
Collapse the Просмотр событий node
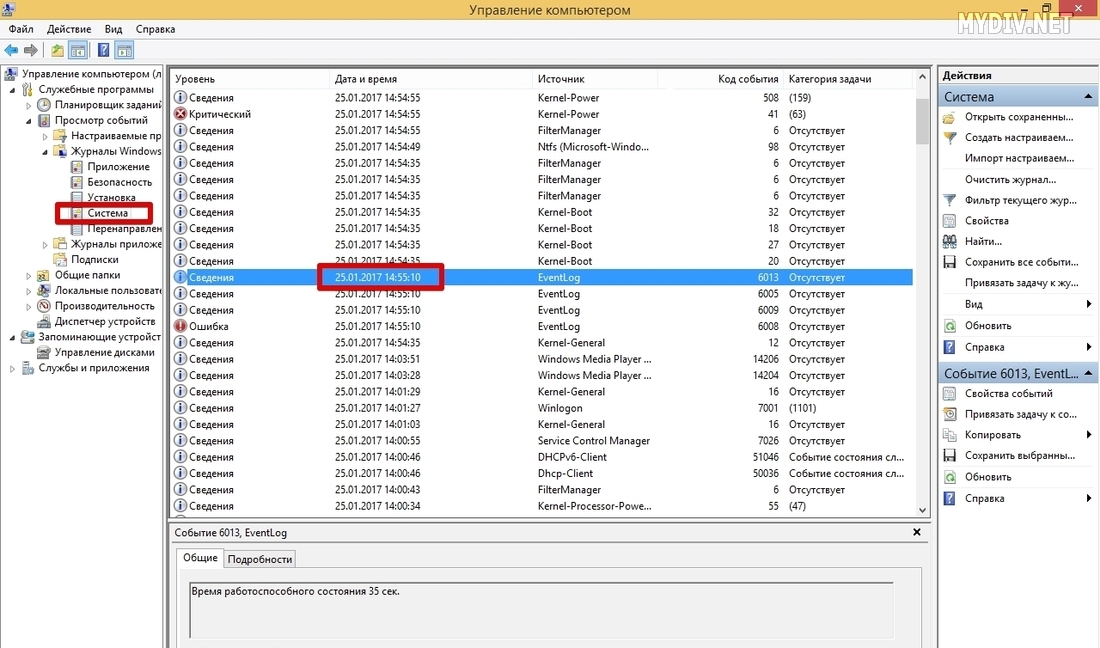pyautogui.click(x=29, y=121)
